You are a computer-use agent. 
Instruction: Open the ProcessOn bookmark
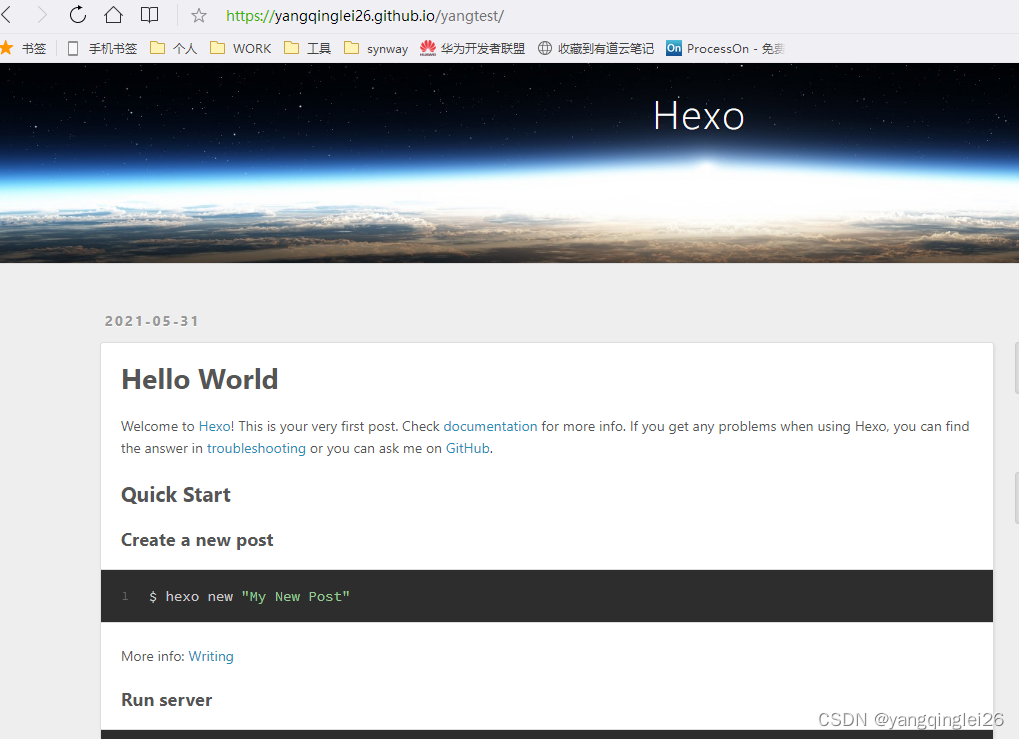coord(725,48)
